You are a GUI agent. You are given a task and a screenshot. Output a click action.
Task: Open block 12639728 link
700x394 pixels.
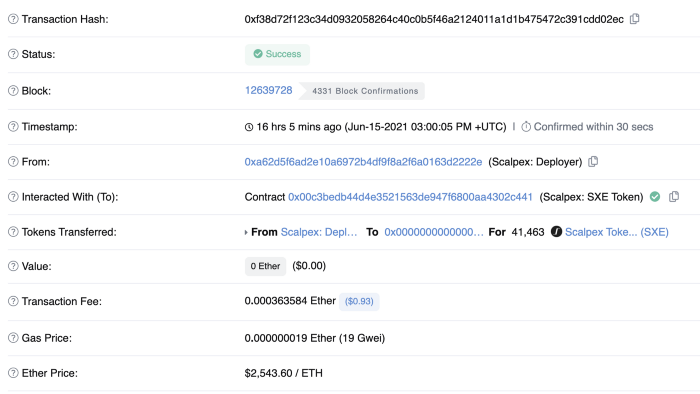pos(268,90)
